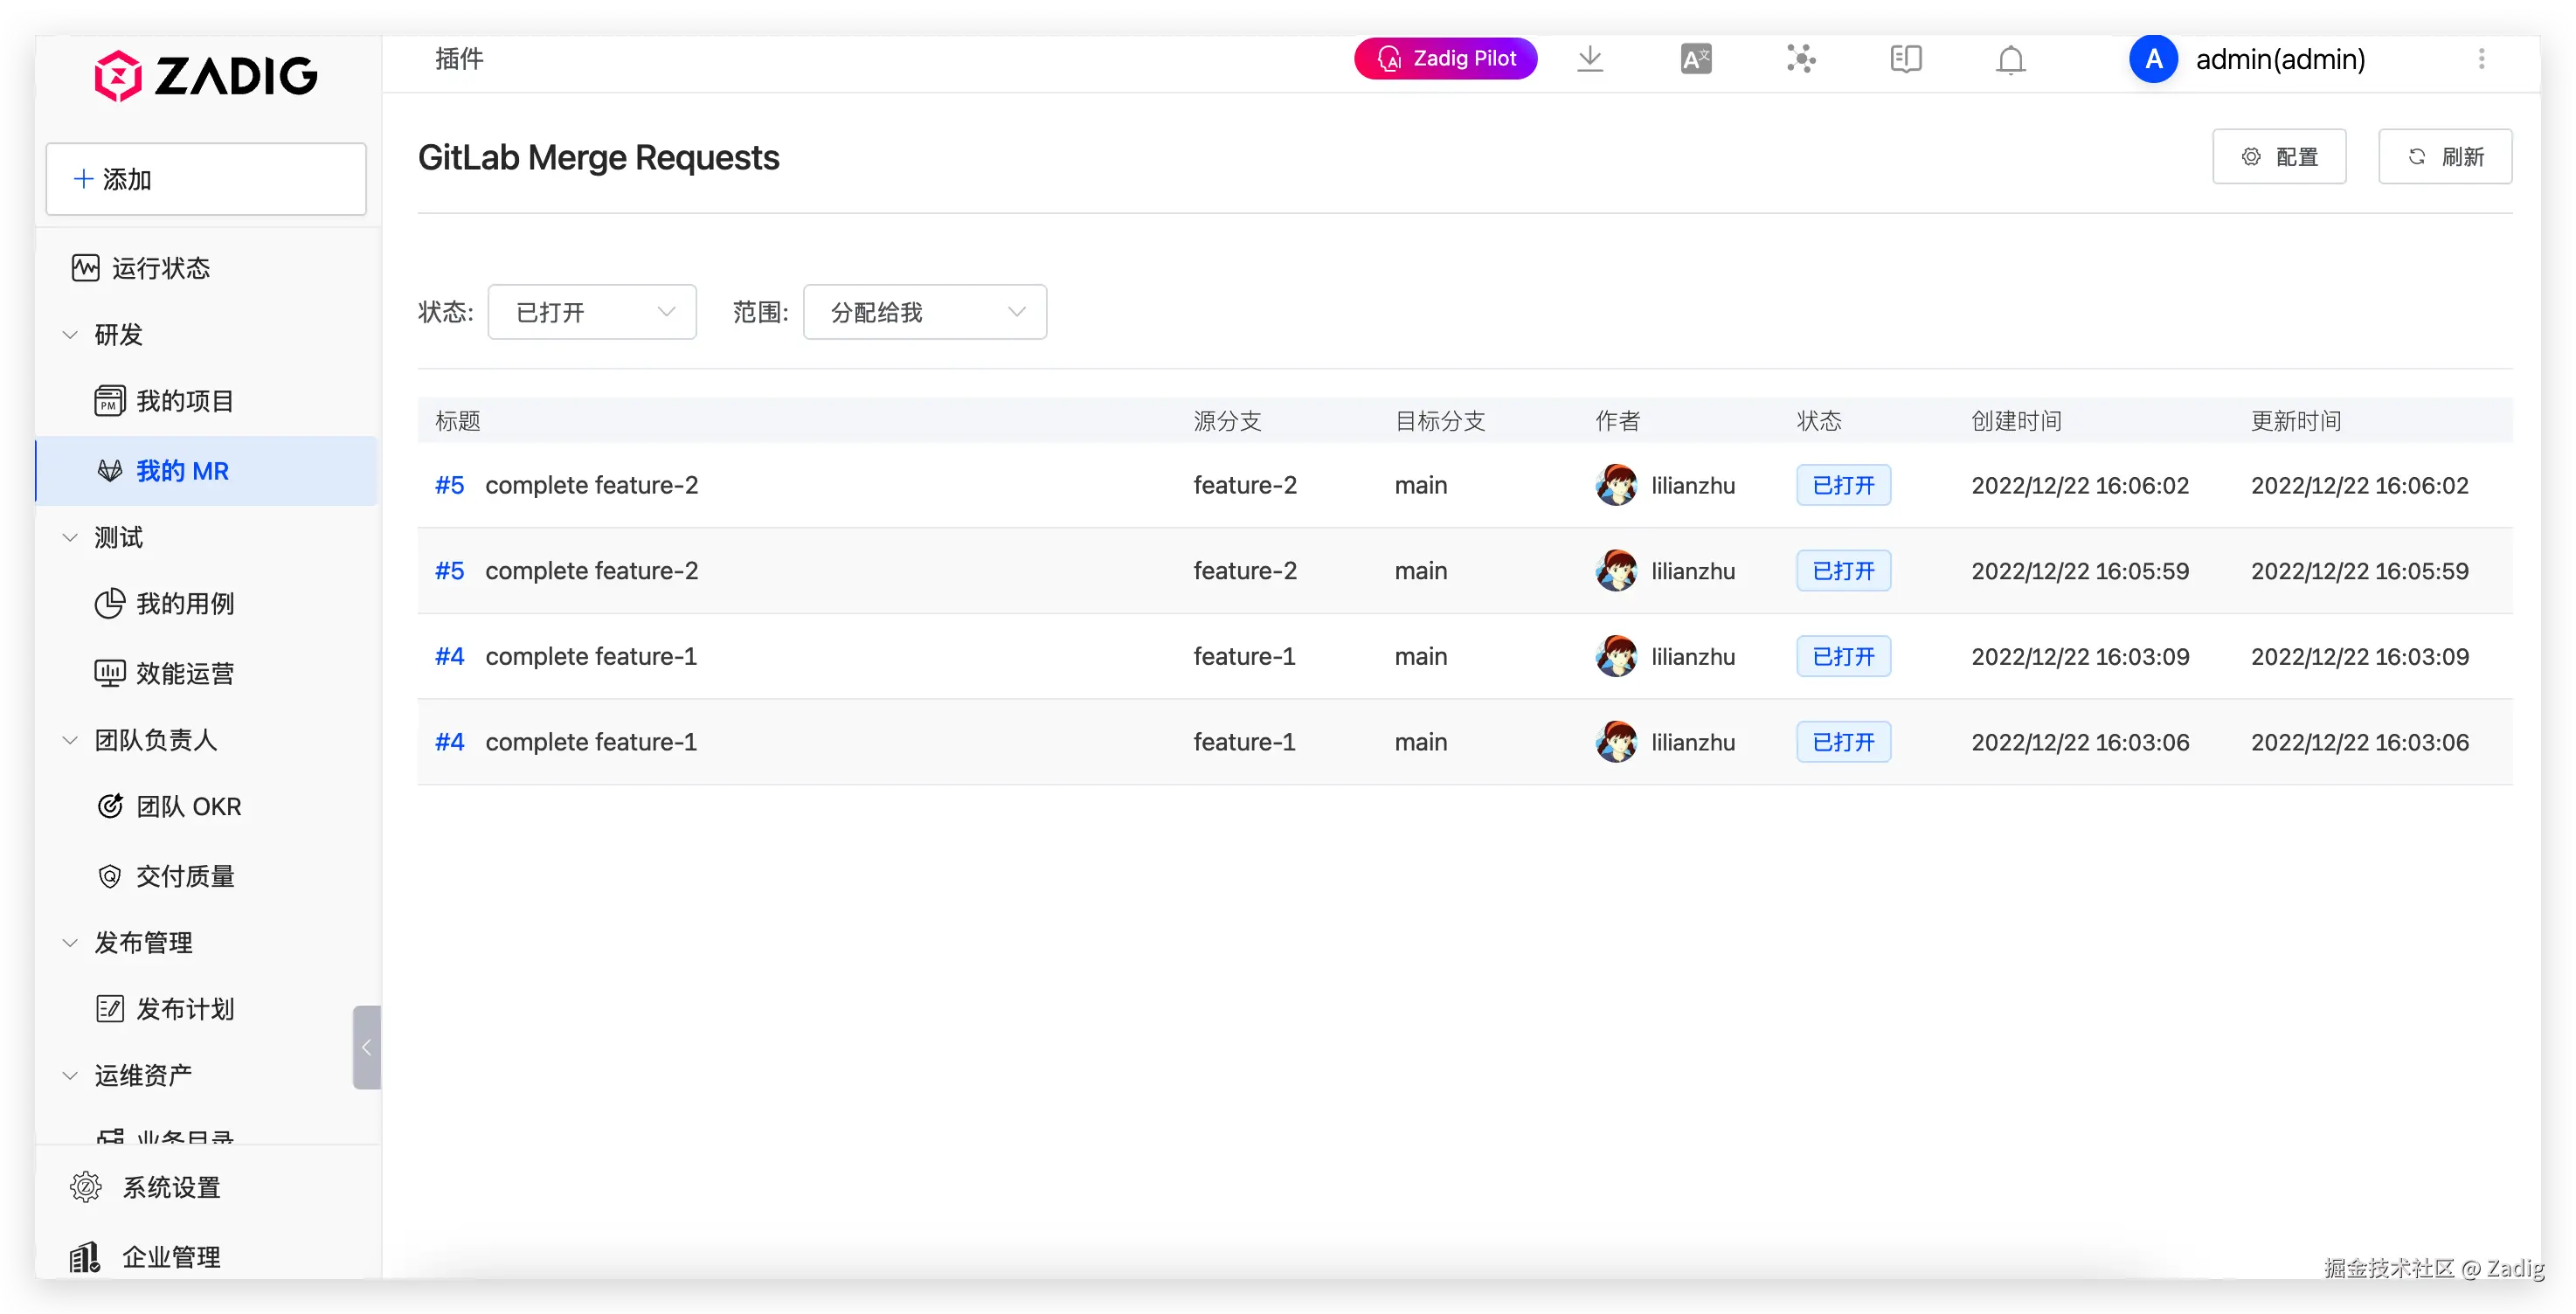Screen dimensions: 2576x1314
Task: Click the 刷新 refresh button
Action: 2444,157
